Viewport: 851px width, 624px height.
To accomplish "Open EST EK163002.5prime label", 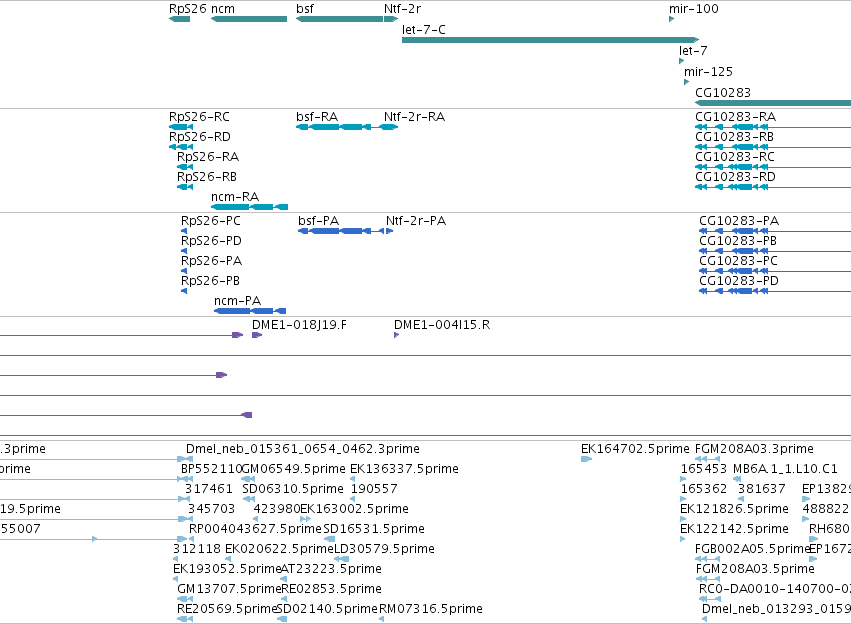I will click(x=354, y=509).
